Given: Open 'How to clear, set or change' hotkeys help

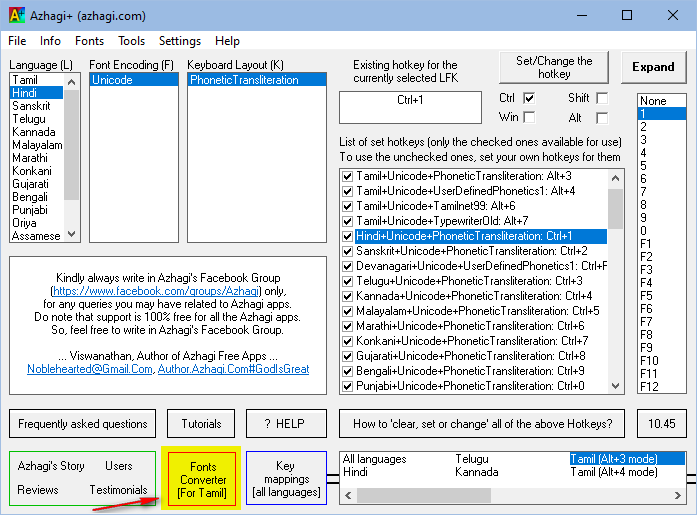Looking at the screenshot, I should (x=482, y=423).
